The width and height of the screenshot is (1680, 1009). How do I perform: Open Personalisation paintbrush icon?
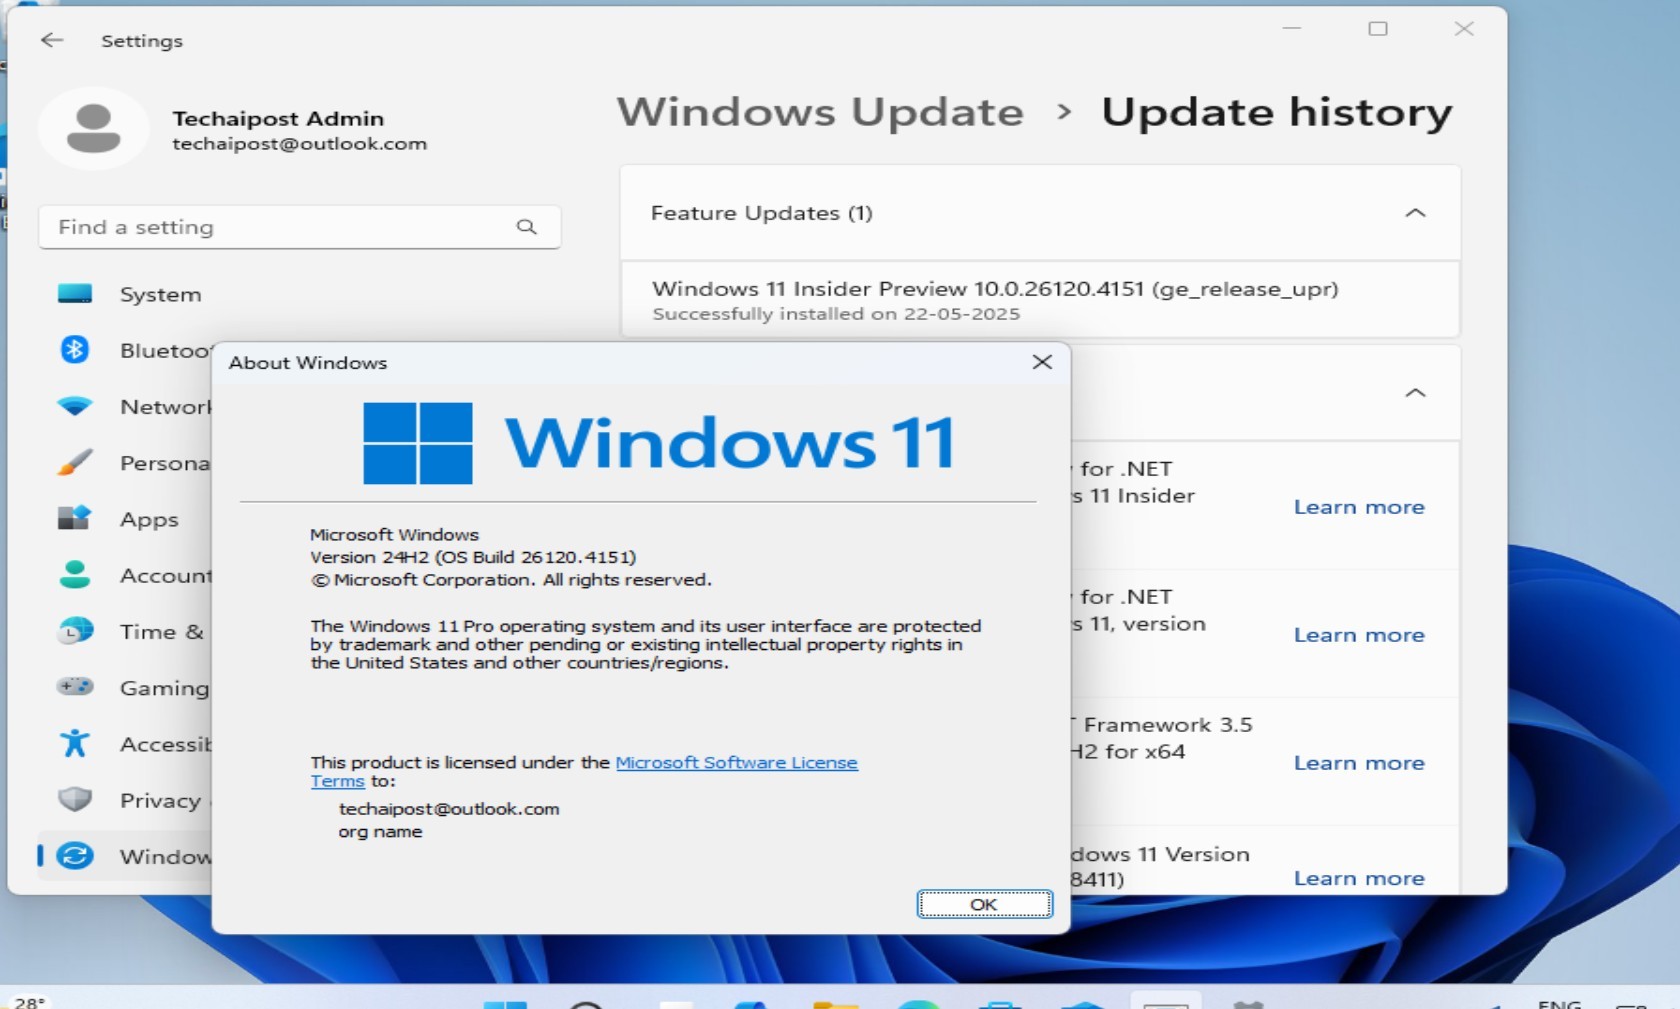point(75,462)
